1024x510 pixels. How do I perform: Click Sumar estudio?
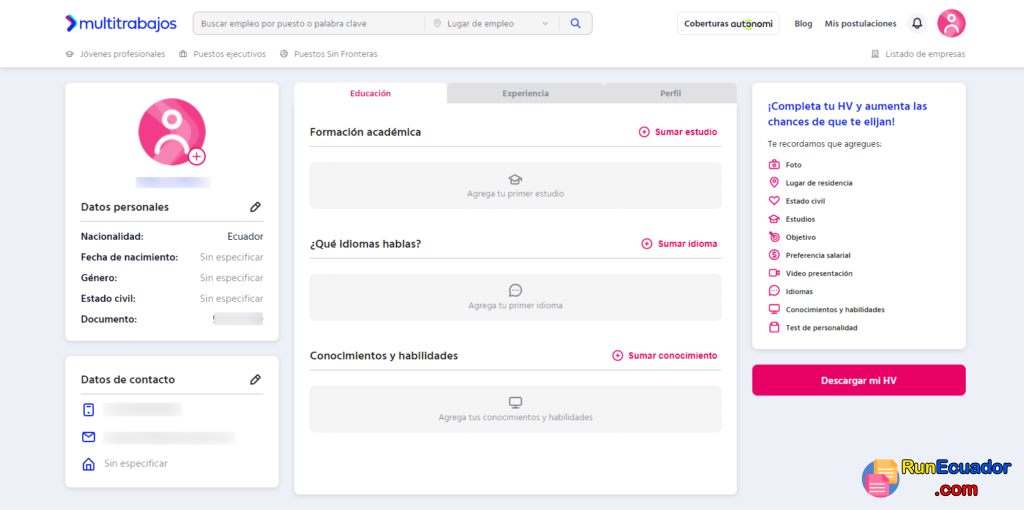(678, 132)
